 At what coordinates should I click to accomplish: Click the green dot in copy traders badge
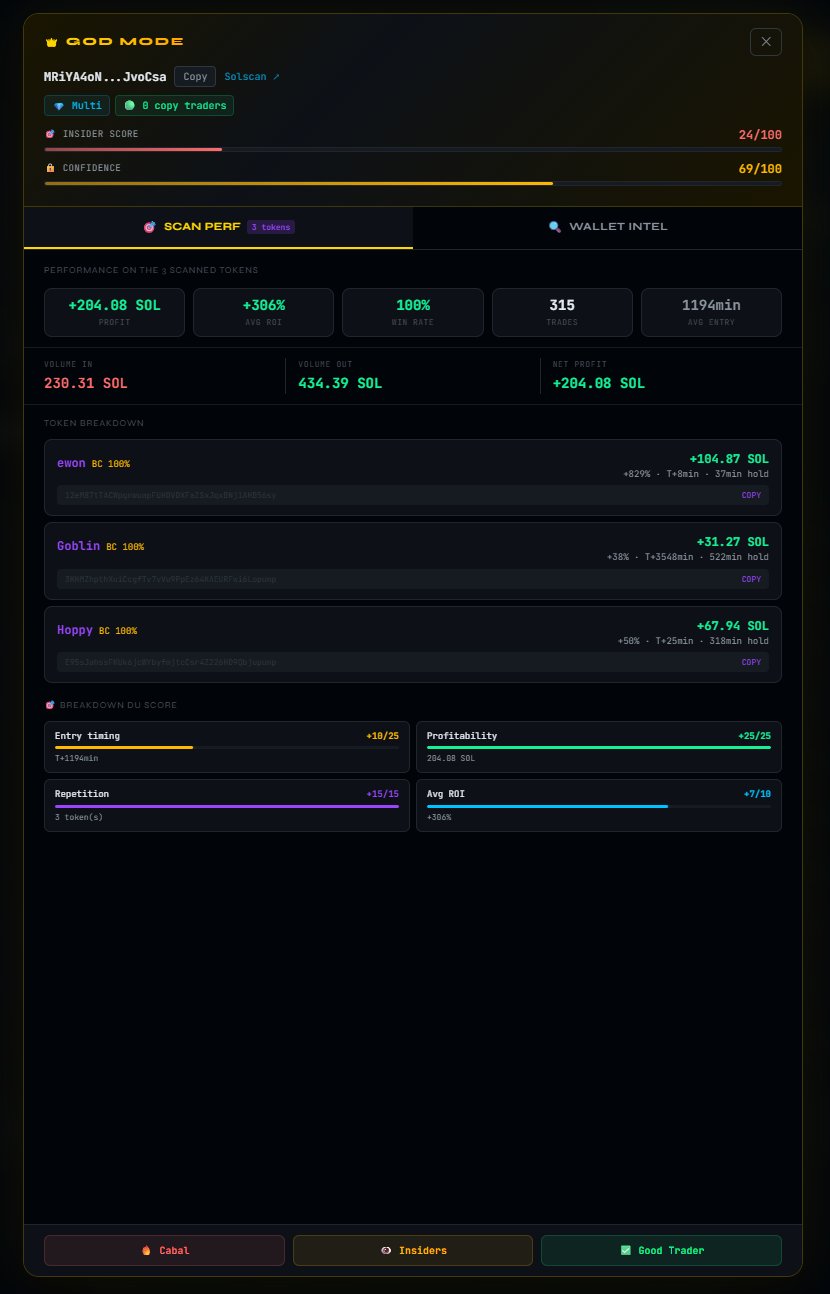(129, 105)
